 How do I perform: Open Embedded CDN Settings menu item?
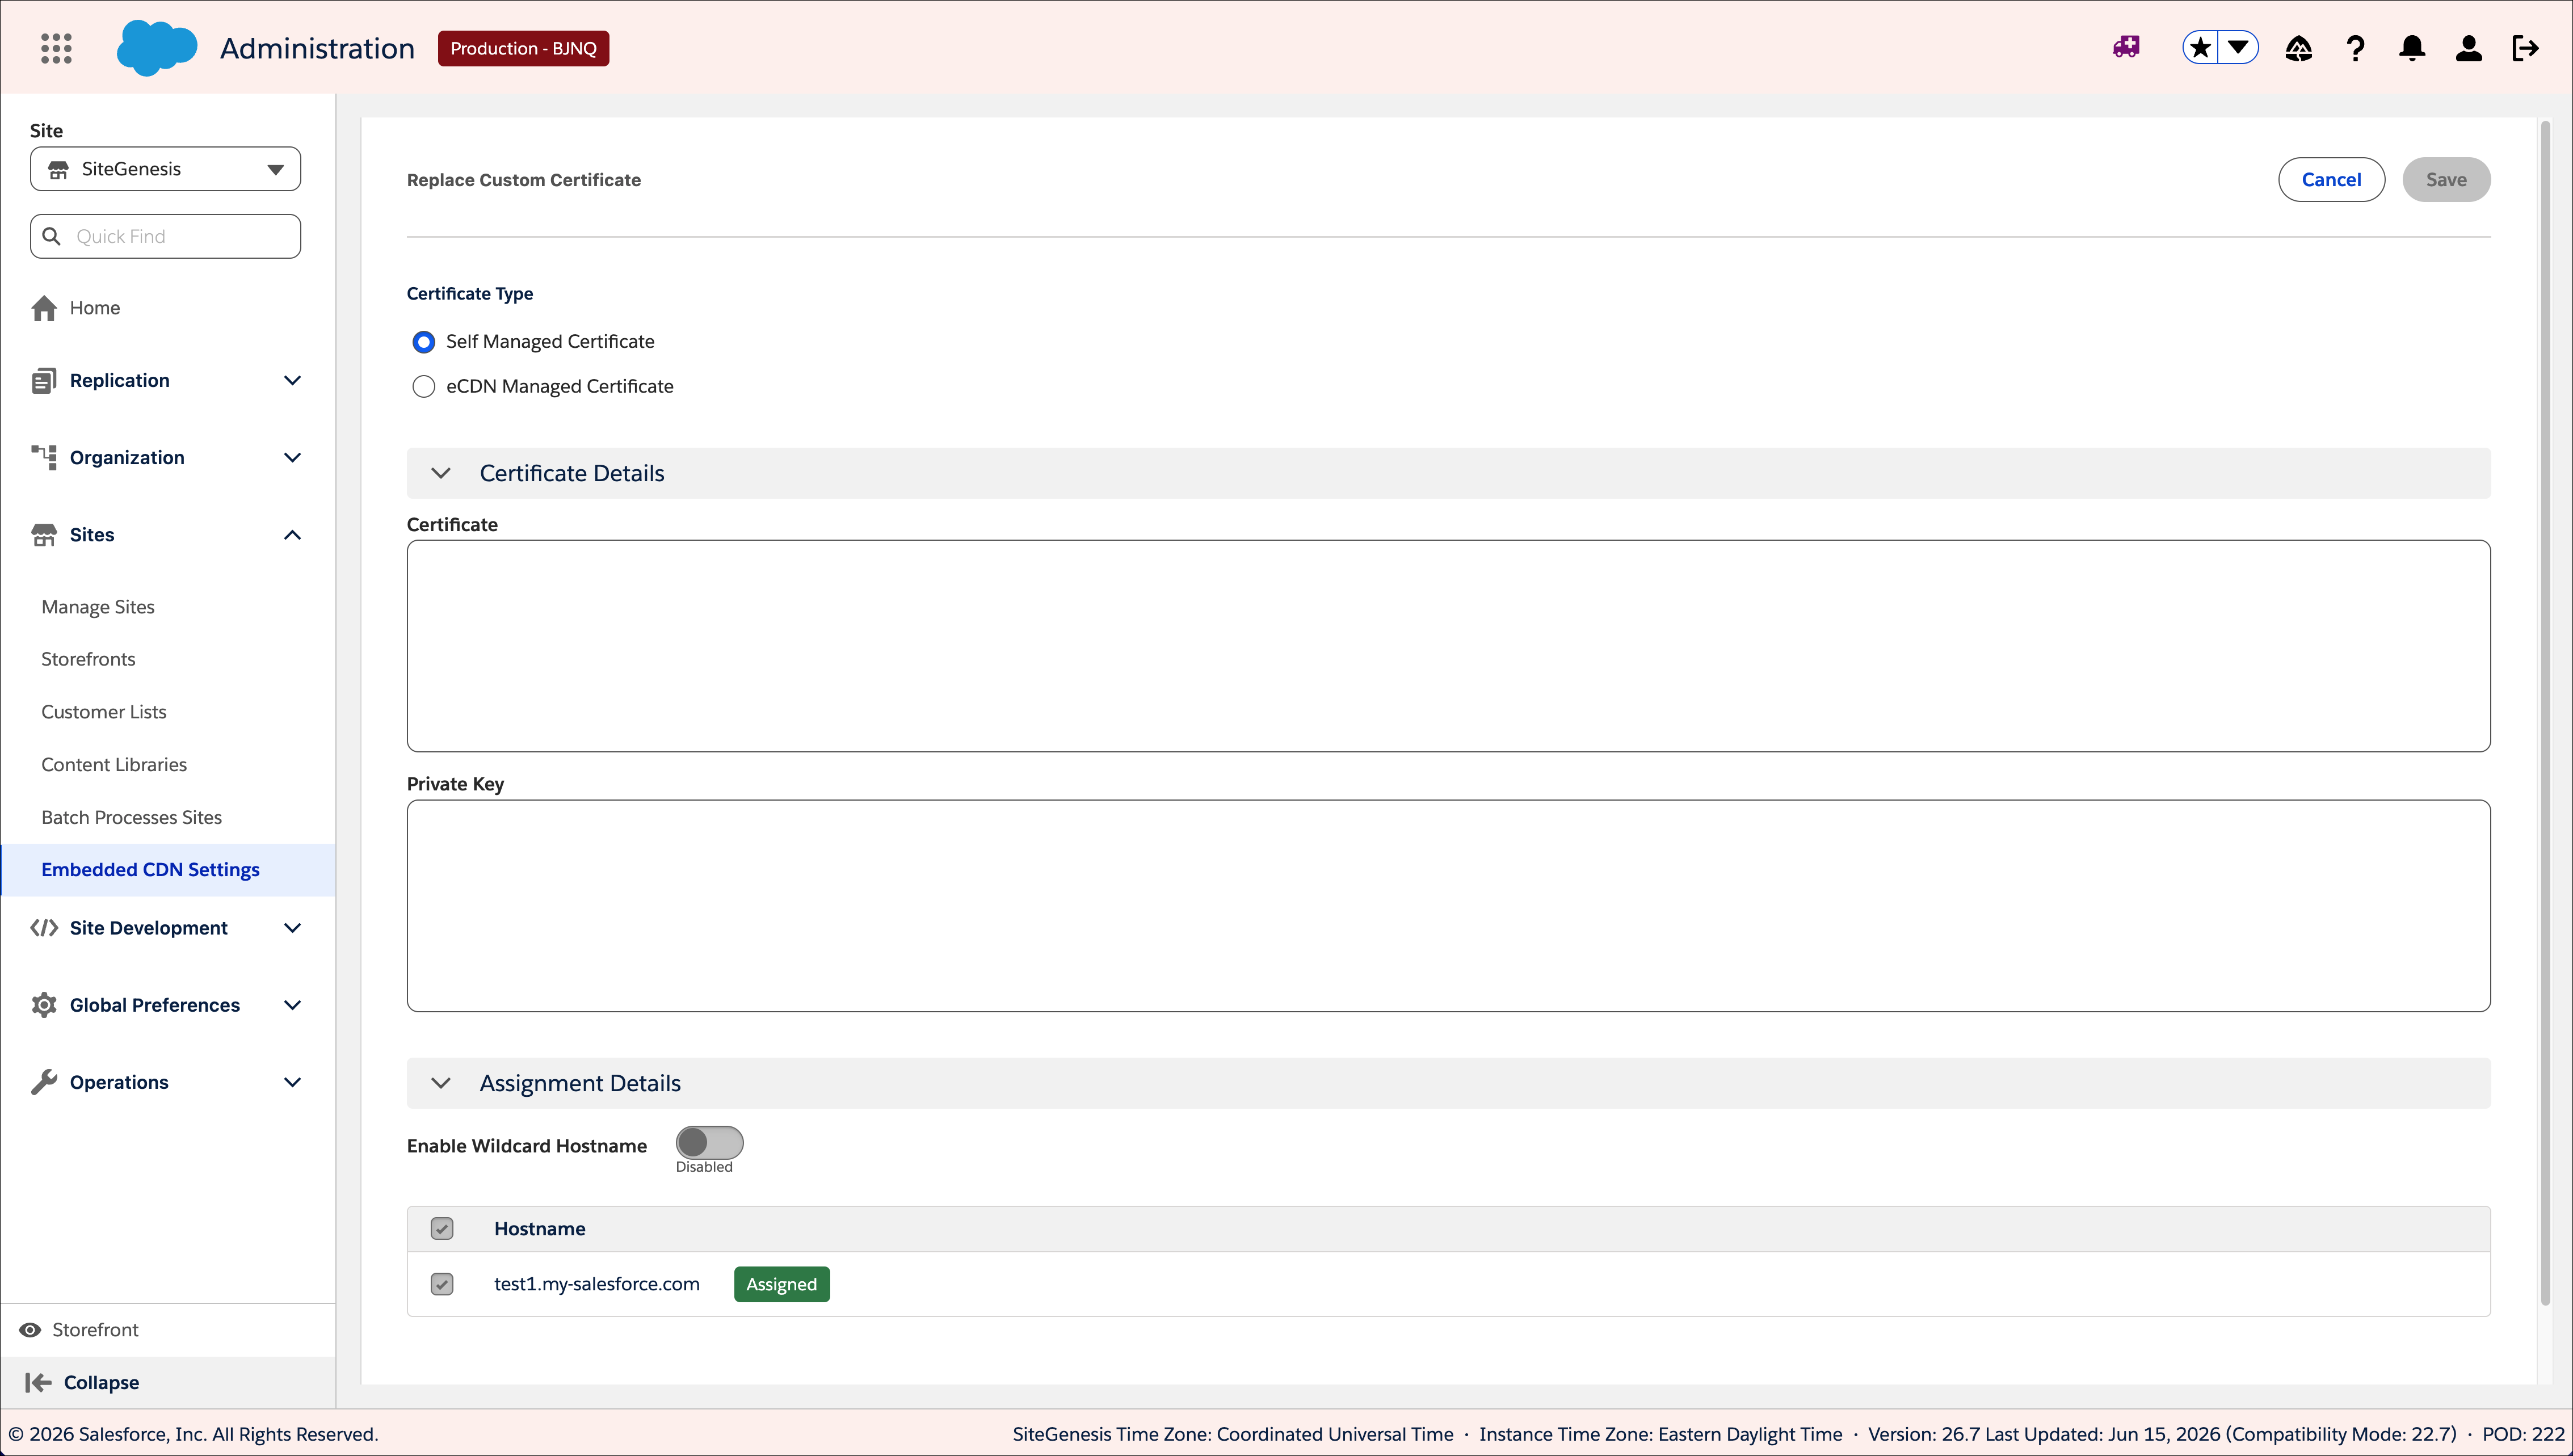tap(168, 870)
